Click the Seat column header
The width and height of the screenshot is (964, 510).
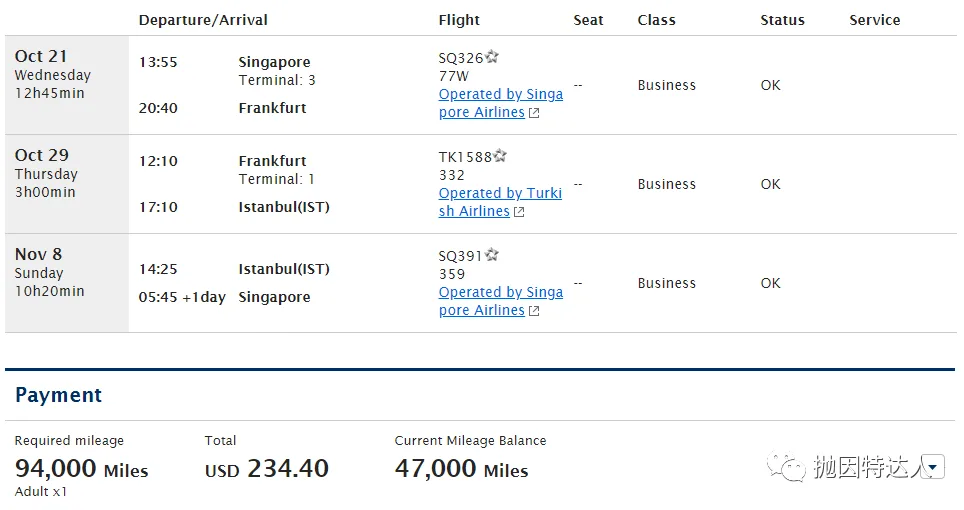pyautogui.click(x=588, y=20)
